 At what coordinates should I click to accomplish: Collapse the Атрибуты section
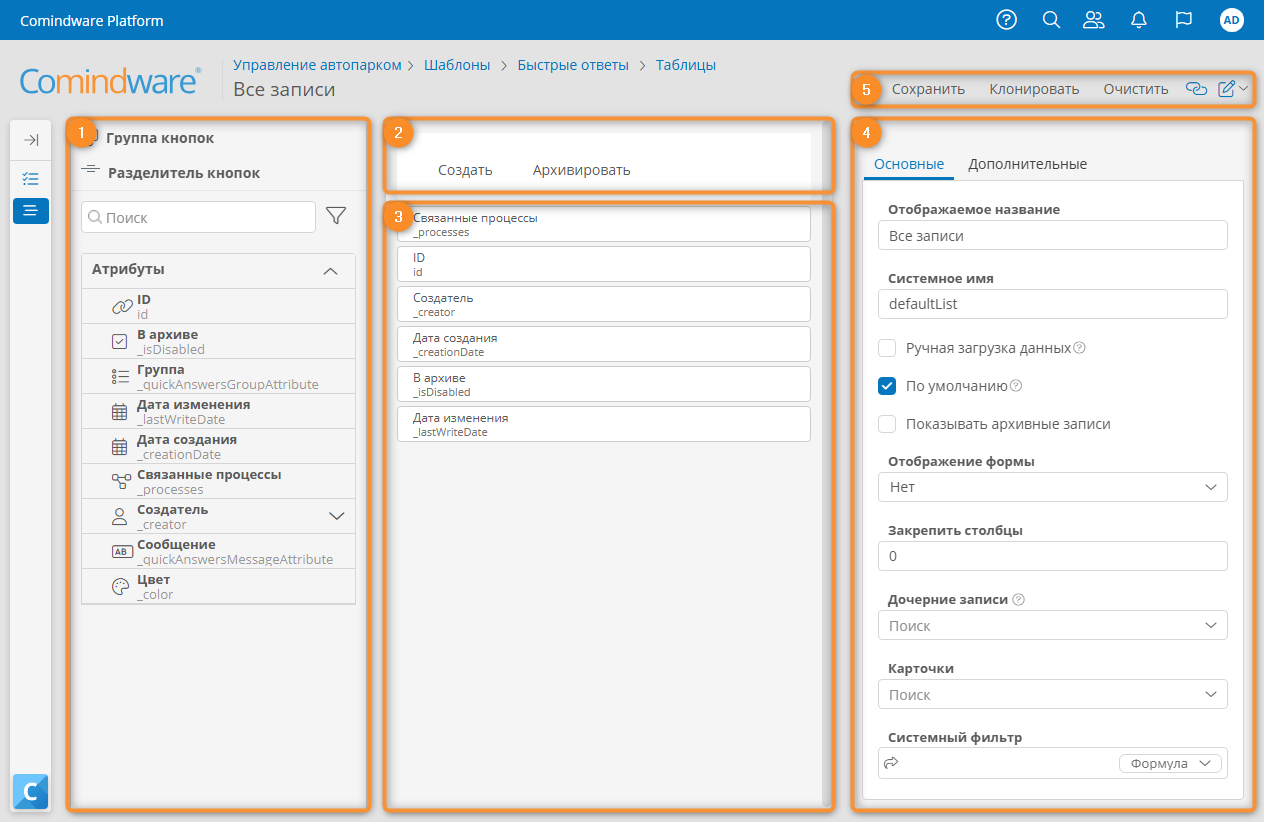tap(331, 270)
